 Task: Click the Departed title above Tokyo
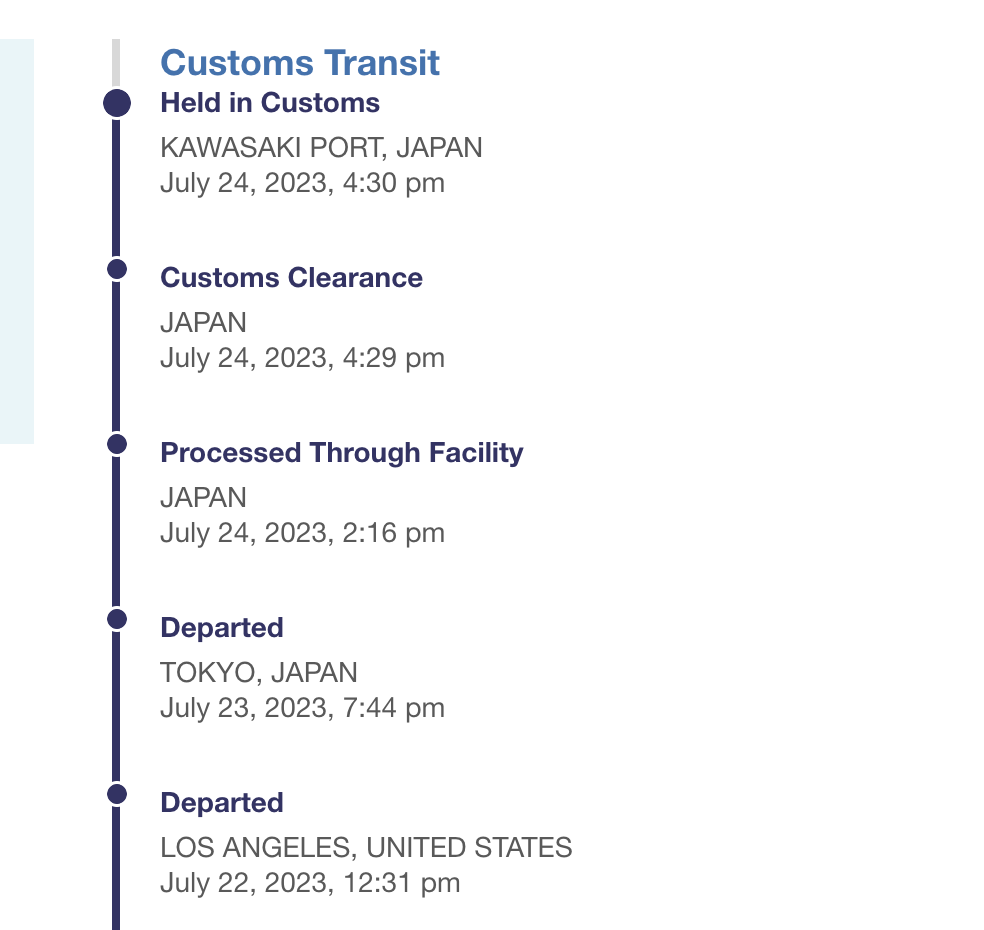[222, 628]
